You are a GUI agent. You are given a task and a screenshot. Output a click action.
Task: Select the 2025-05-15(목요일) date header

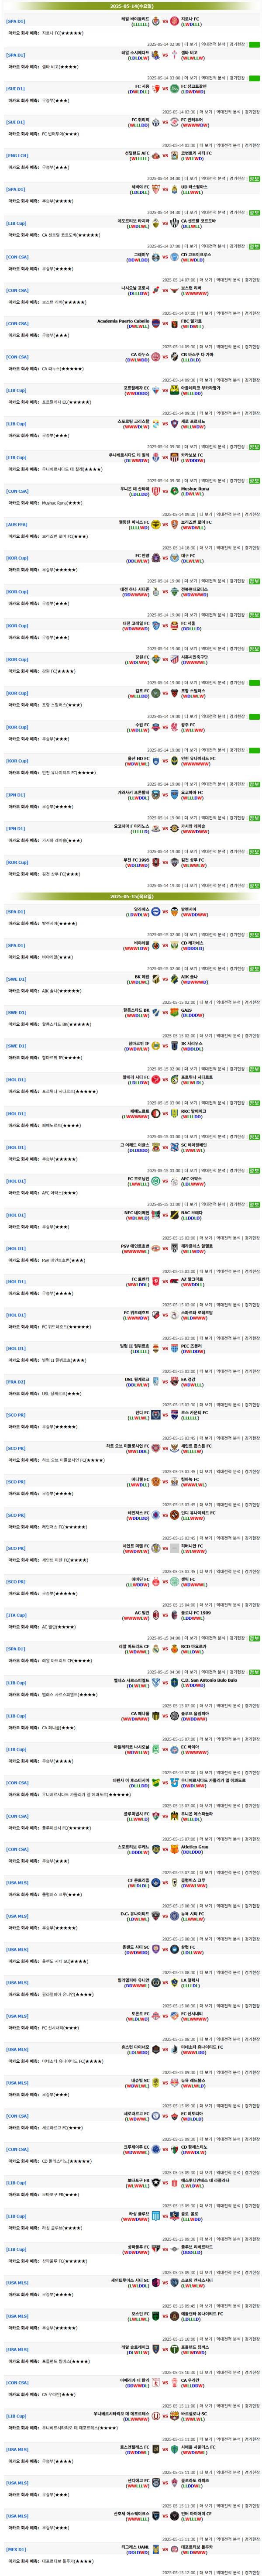131,897
